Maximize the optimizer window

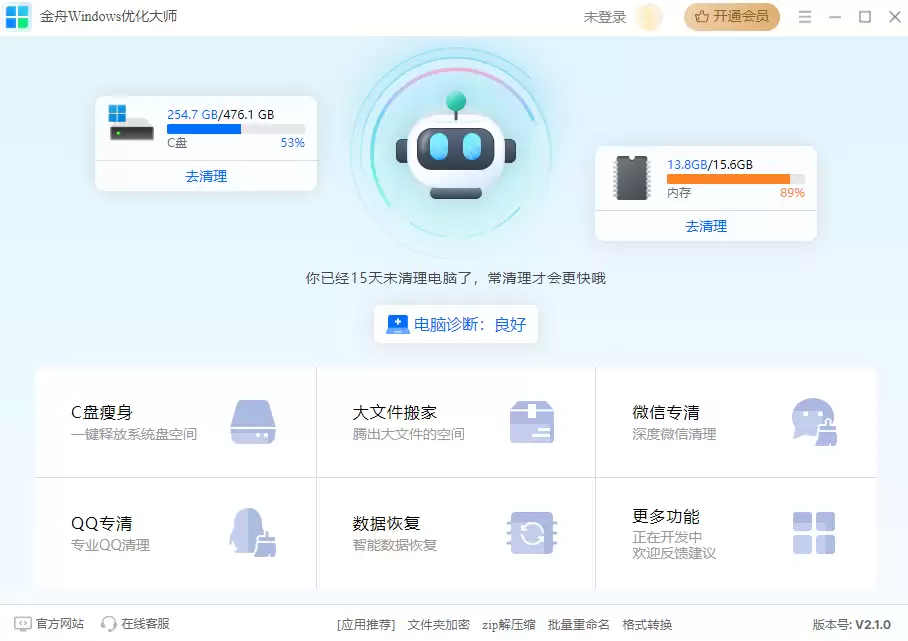(x=865, y=17)
